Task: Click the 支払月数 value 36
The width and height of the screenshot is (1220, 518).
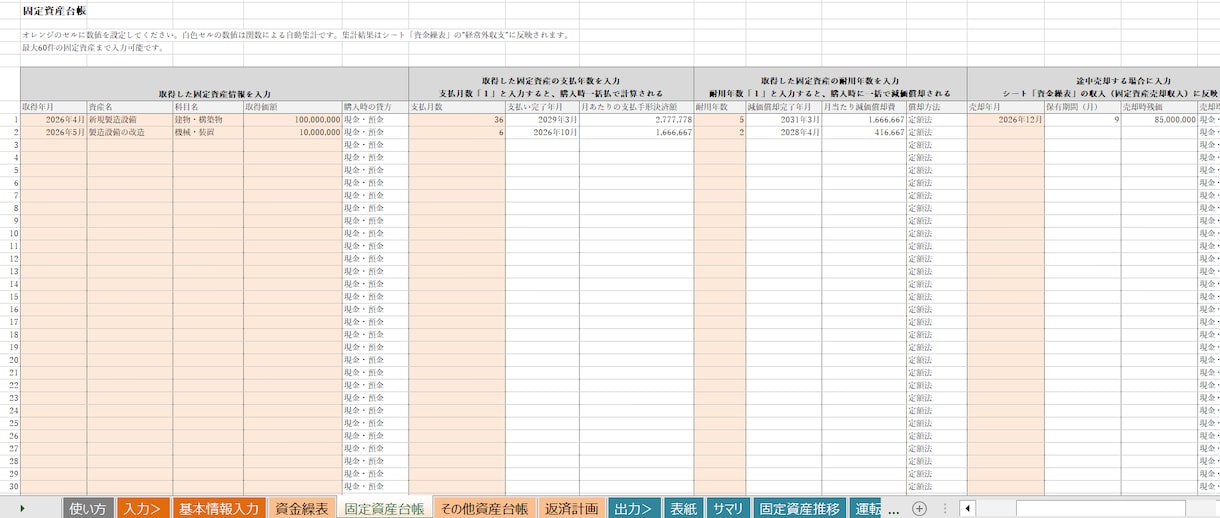Action: coord(457,119)
